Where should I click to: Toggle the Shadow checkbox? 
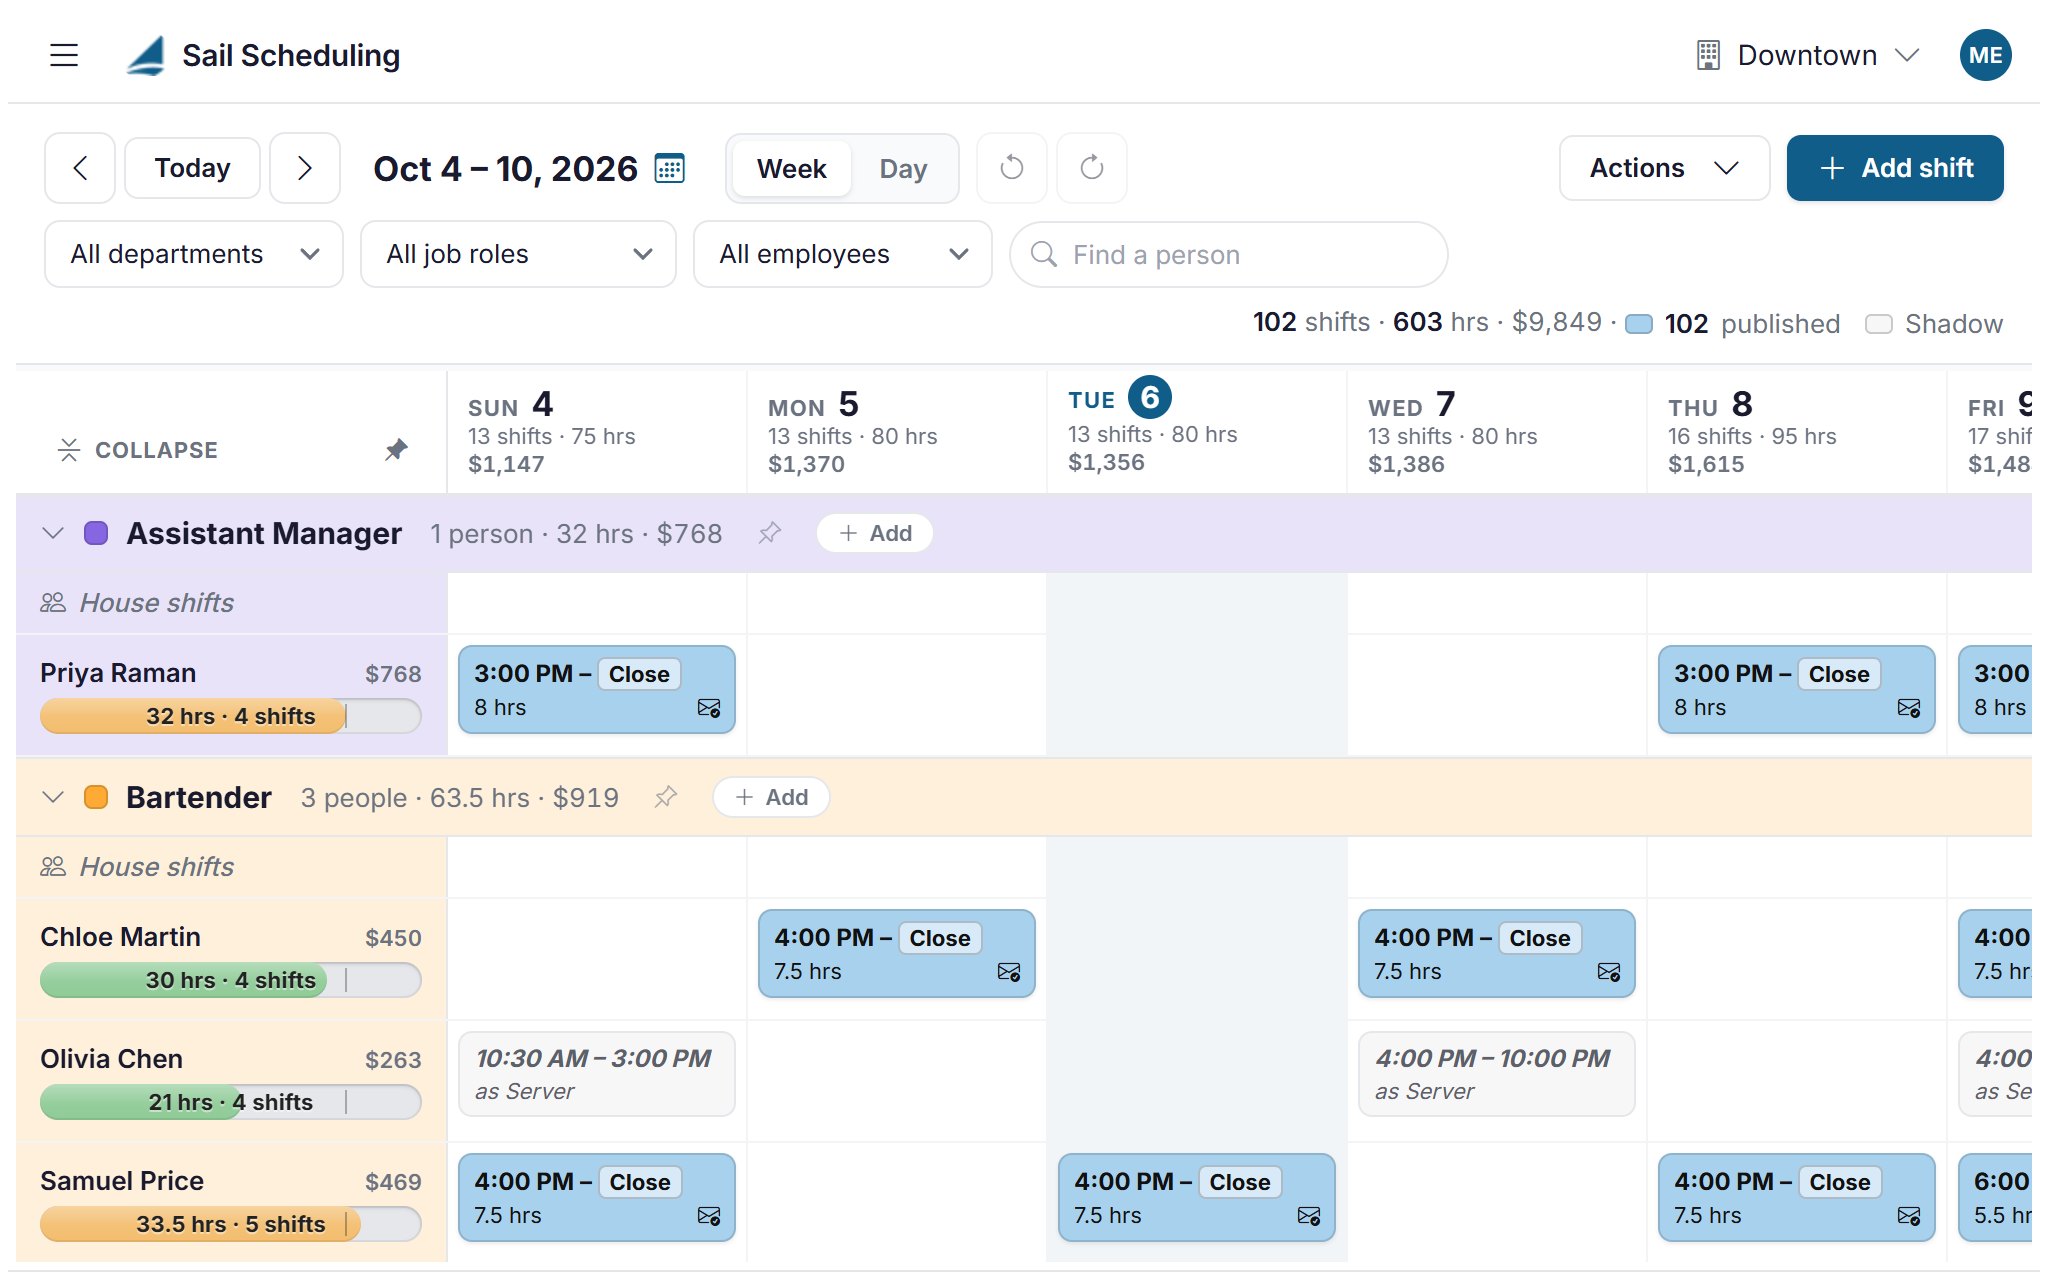click(1879, 324)
